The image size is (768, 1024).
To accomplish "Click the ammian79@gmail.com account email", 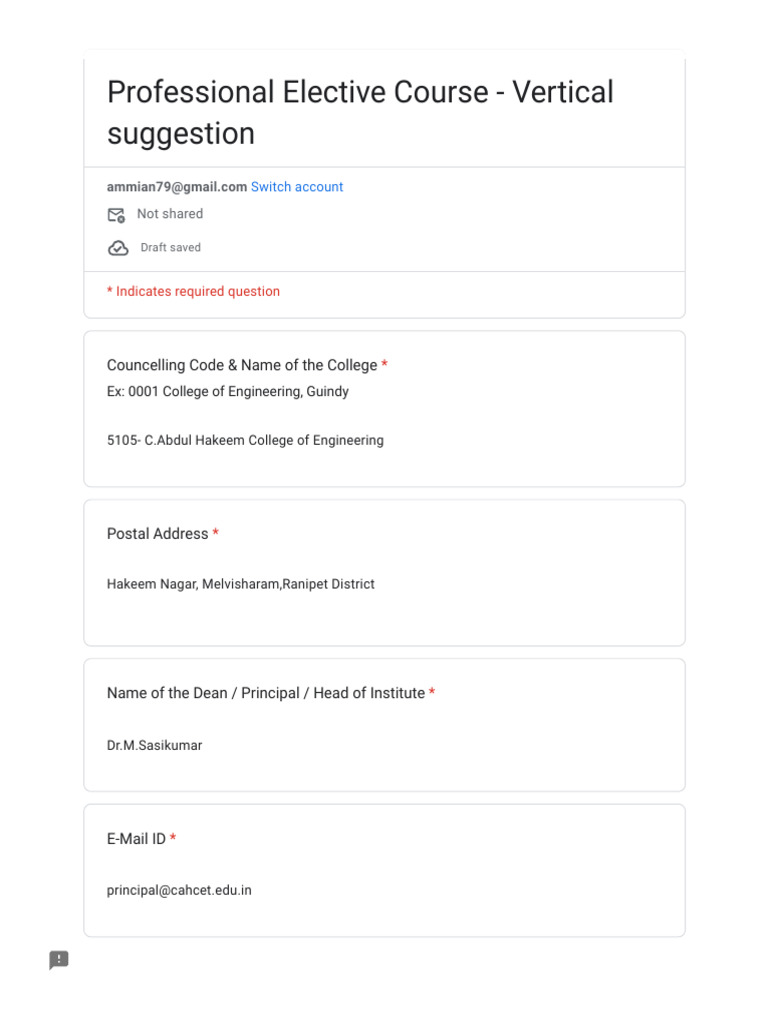I will (x=176, y=187).
